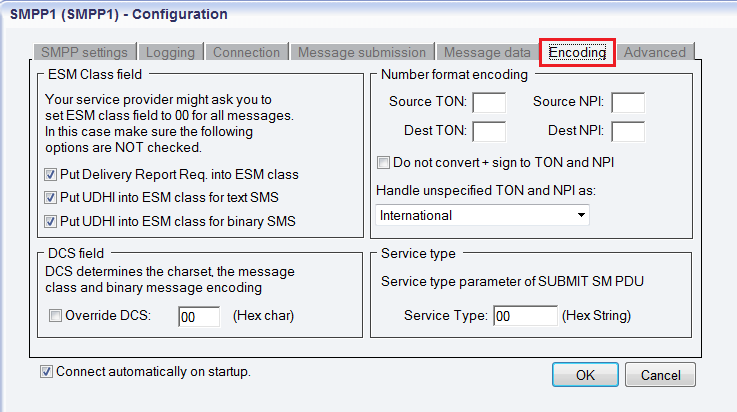737x412 pixels.
Task: Switch to the Advanced tab
Action: click(655, 52)
